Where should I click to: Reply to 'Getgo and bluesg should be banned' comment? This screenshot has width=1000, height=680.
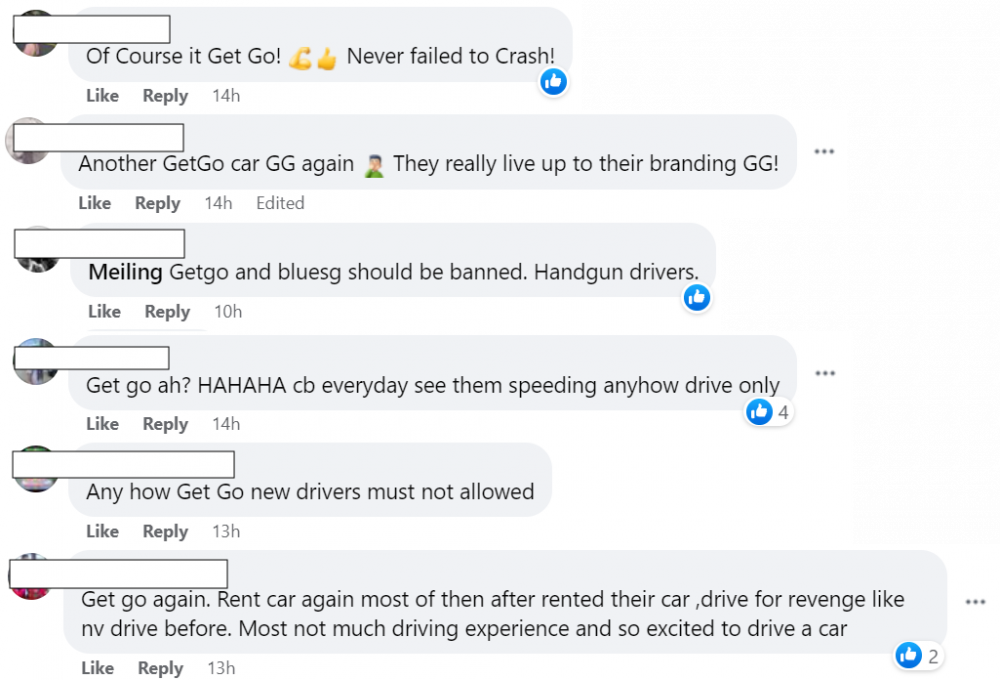pyautogui.click(x=167, y=311)
